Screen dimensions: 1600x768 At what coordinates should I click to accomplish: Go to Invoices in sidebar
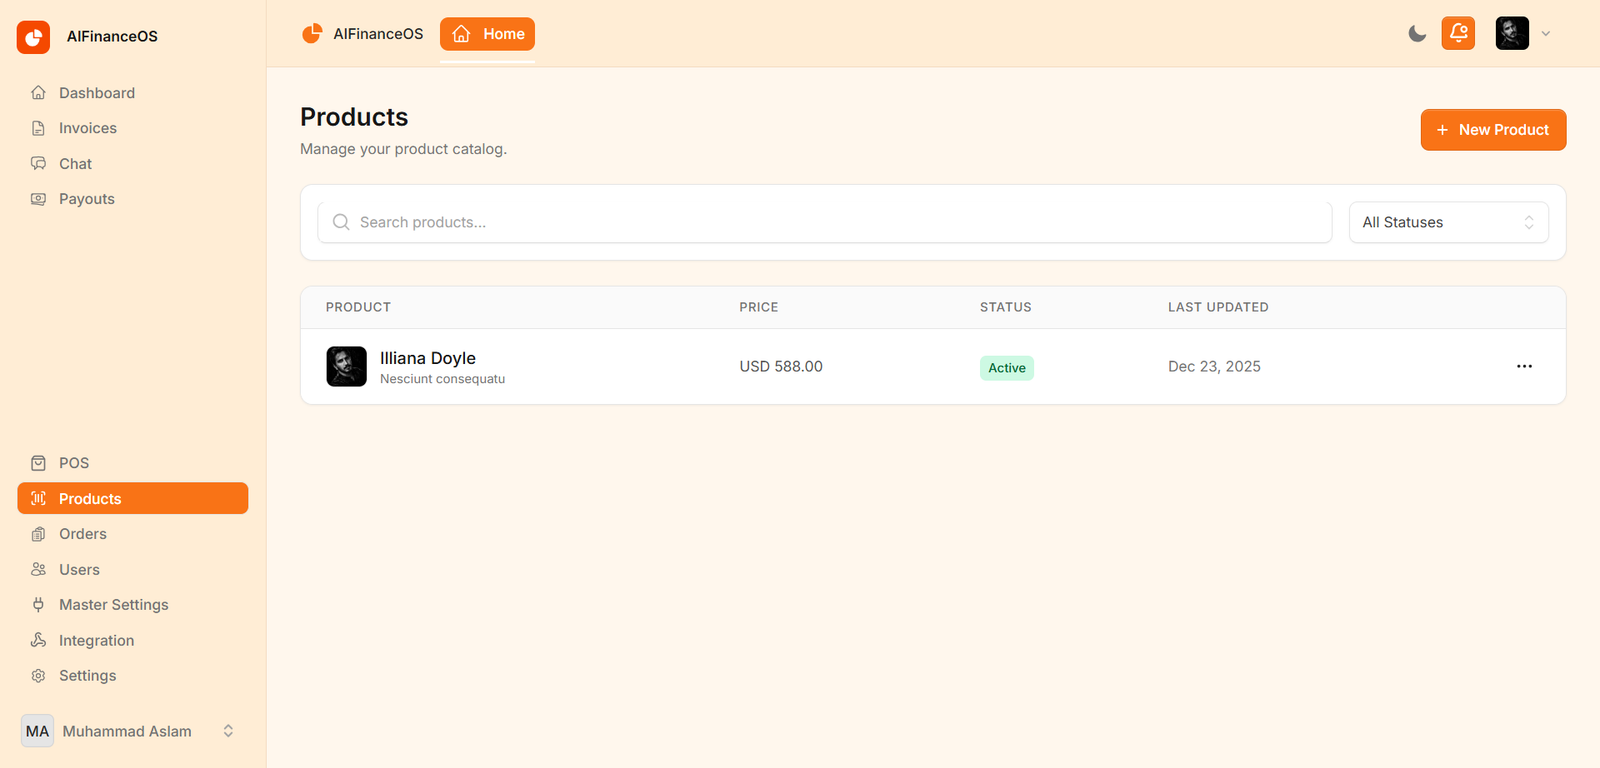(x=132, y=128)
